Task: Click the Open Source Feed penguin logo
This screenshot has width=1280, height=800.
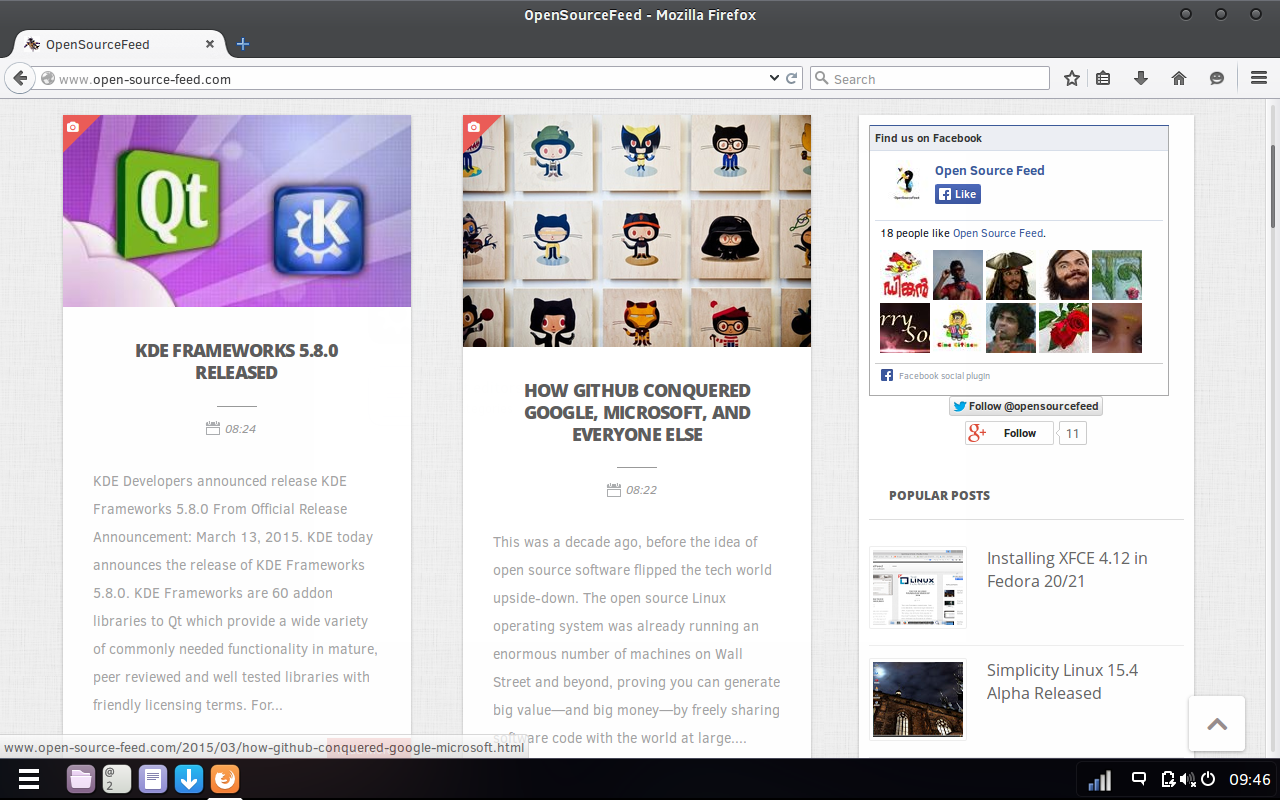Action: 905,184
